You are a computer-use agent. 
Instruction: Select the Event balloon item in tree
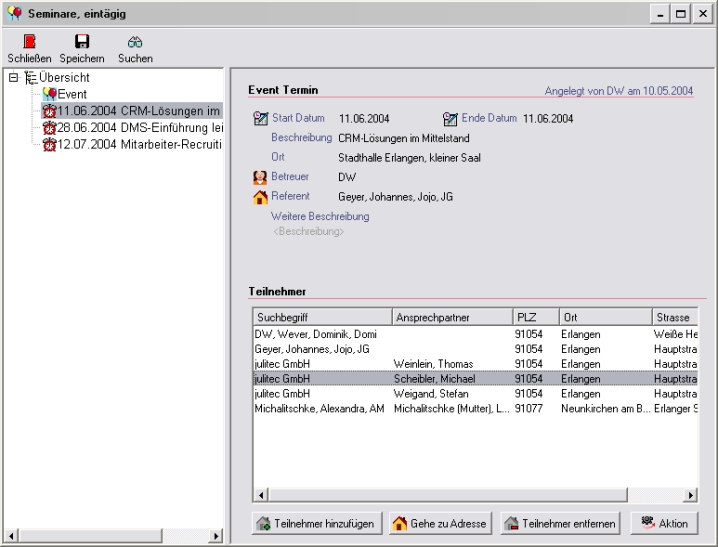pyautogui.click(x=72, y=94)
